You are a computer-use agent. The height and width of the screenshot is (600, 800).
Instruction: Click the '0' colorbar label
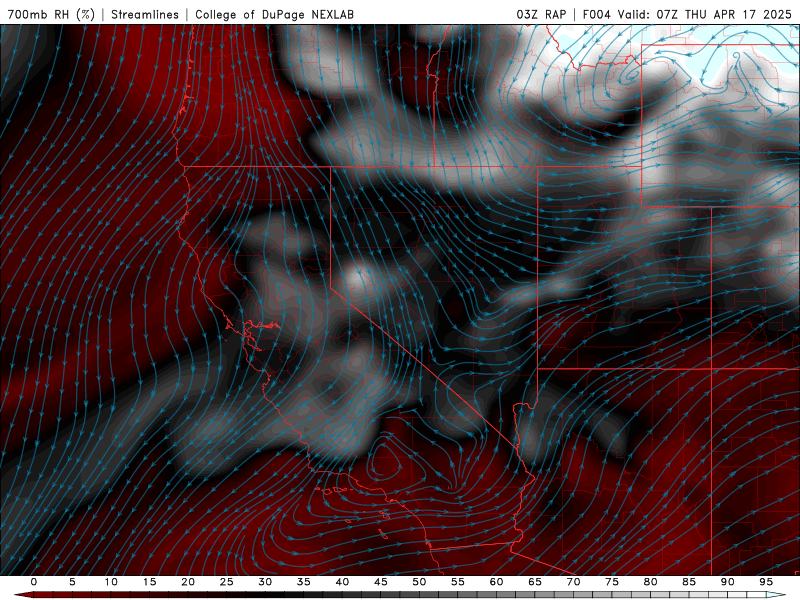point(34,582)
